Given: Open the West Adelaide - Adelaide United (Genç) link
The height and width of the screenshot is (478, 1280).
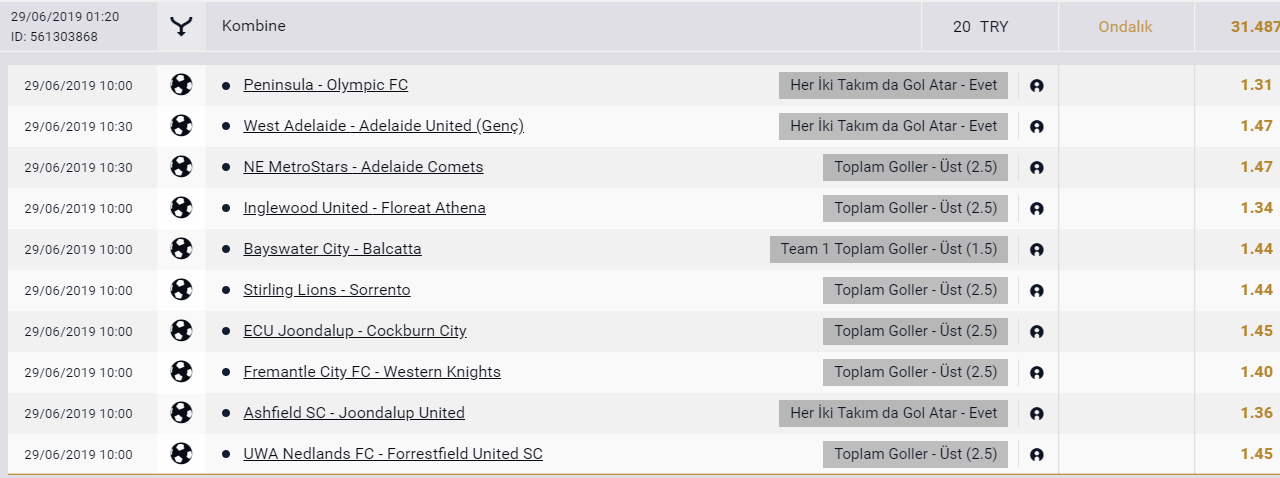Looking at the screenshot, I should [384, 126].
